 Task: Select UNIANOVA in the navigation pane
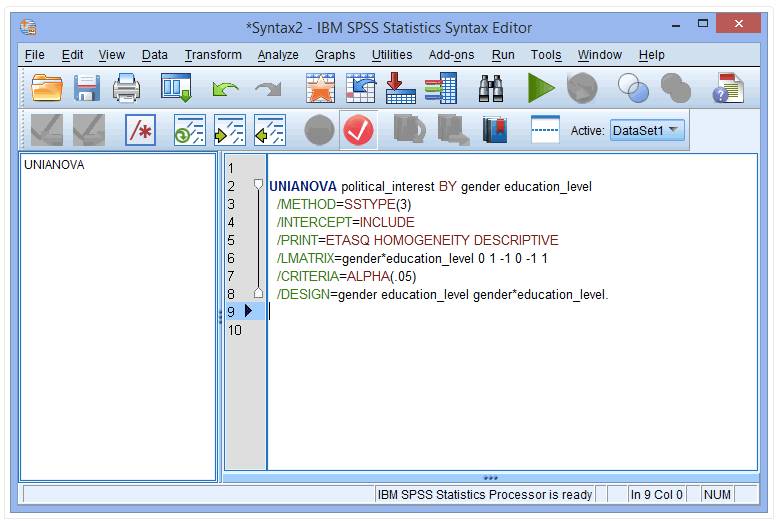click(54, 165)
